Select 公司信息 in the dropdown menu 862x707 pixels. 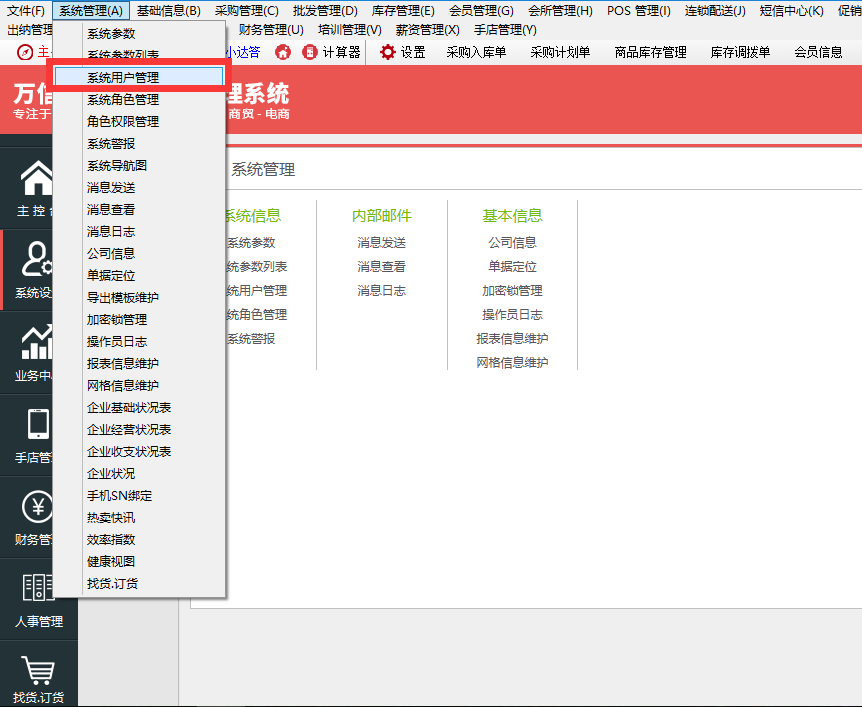coord(111,253)
